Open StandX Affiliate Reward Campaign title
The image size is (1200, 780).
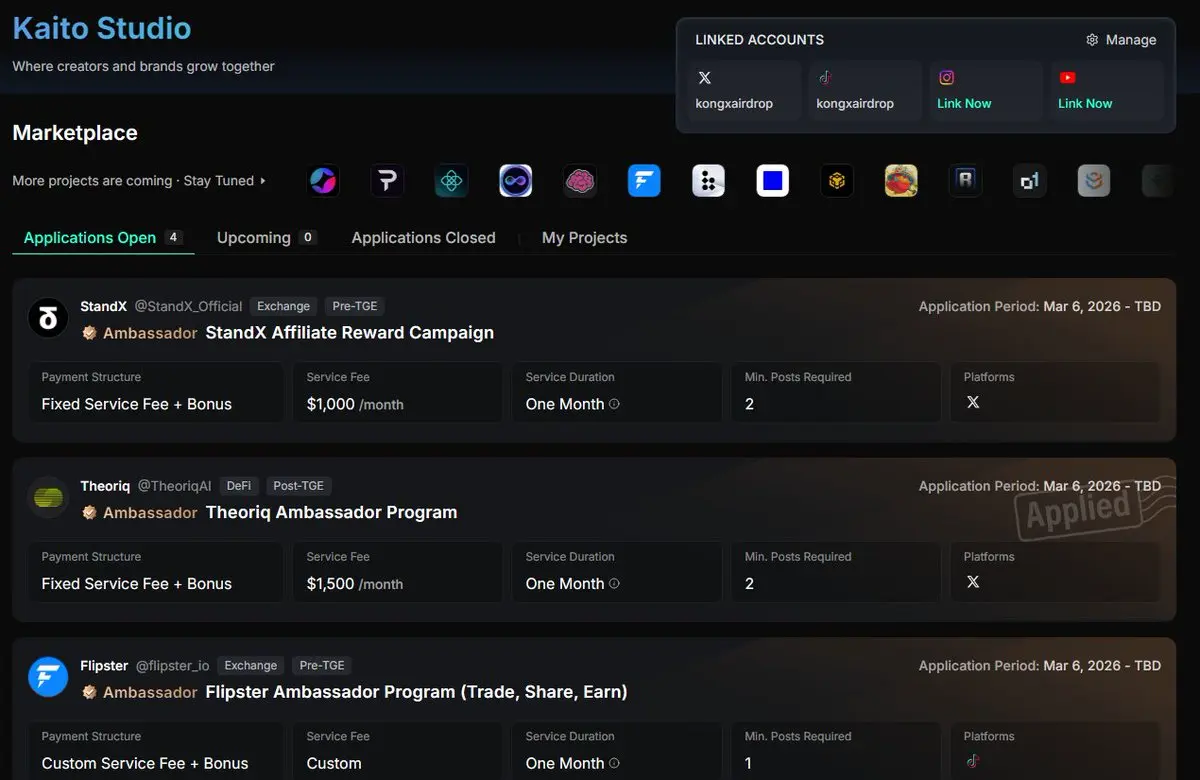tap(350, 333)
